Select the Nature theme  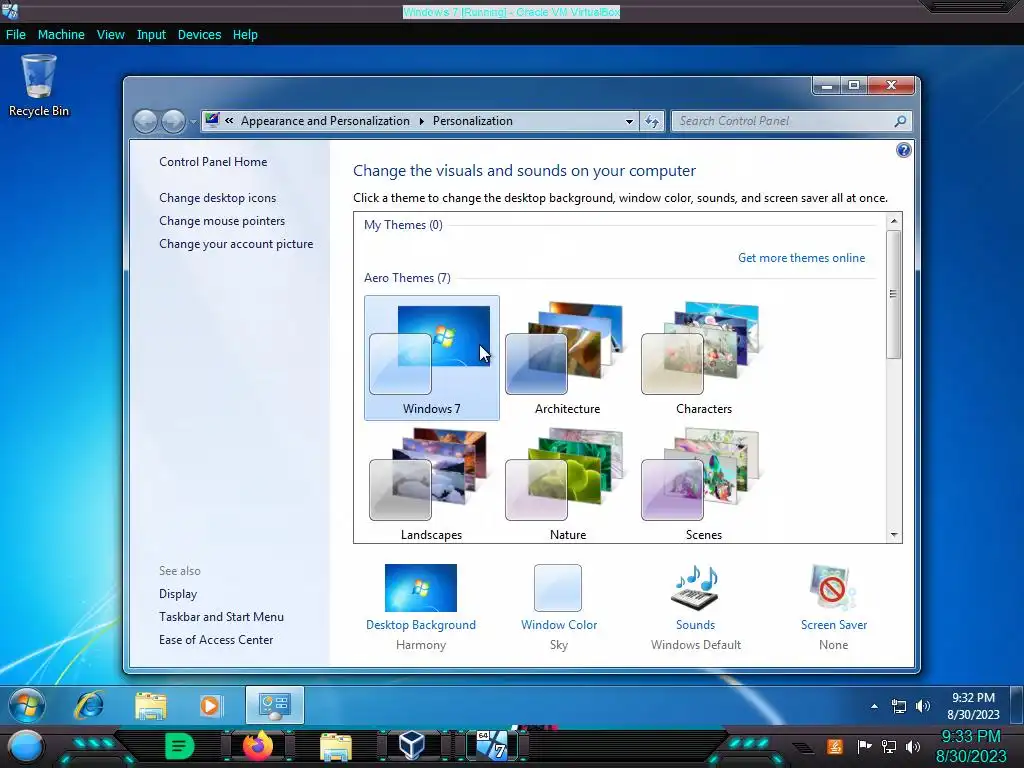click(x=568, y=484)
